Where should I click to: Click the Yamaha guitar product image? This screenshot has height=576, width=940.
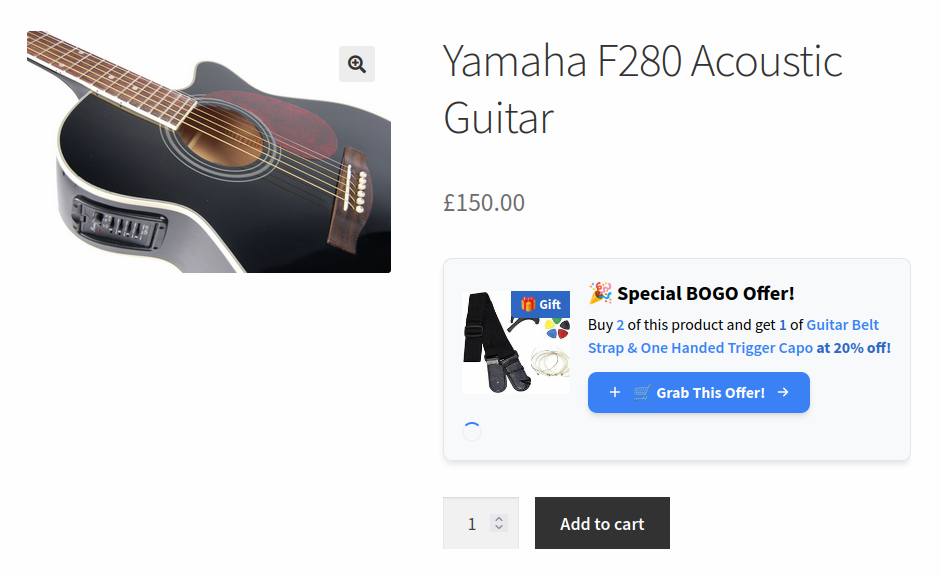[x=208, y=152]
